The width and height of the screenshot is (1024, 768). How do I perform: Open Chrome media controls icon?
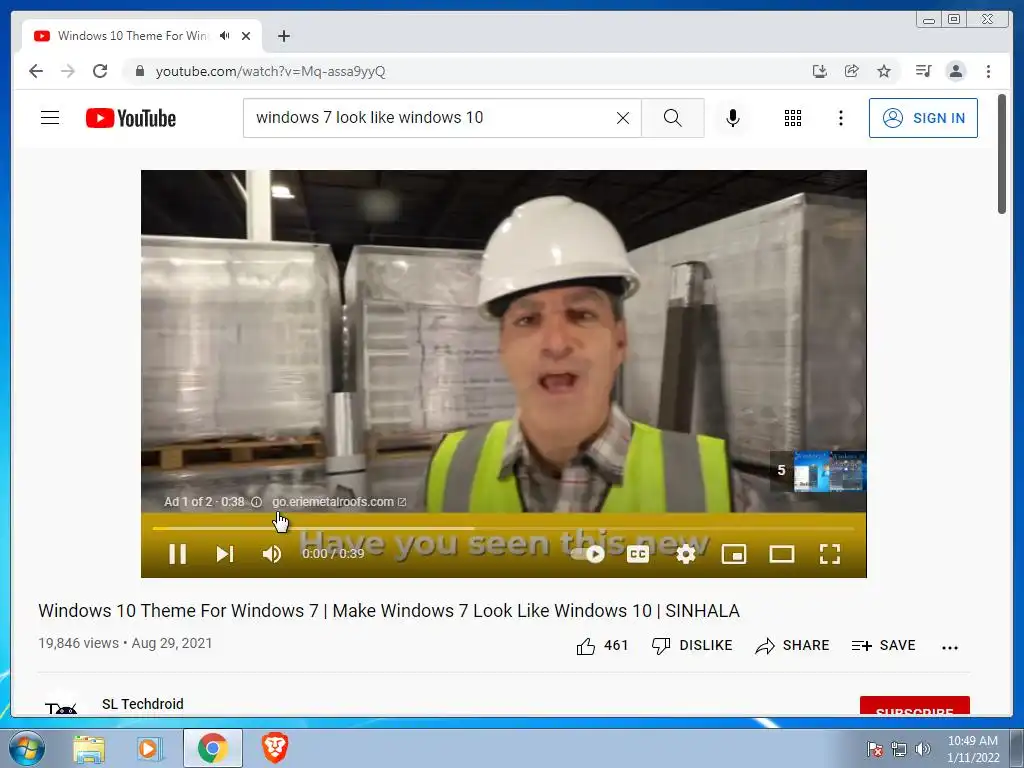(923, 71)
